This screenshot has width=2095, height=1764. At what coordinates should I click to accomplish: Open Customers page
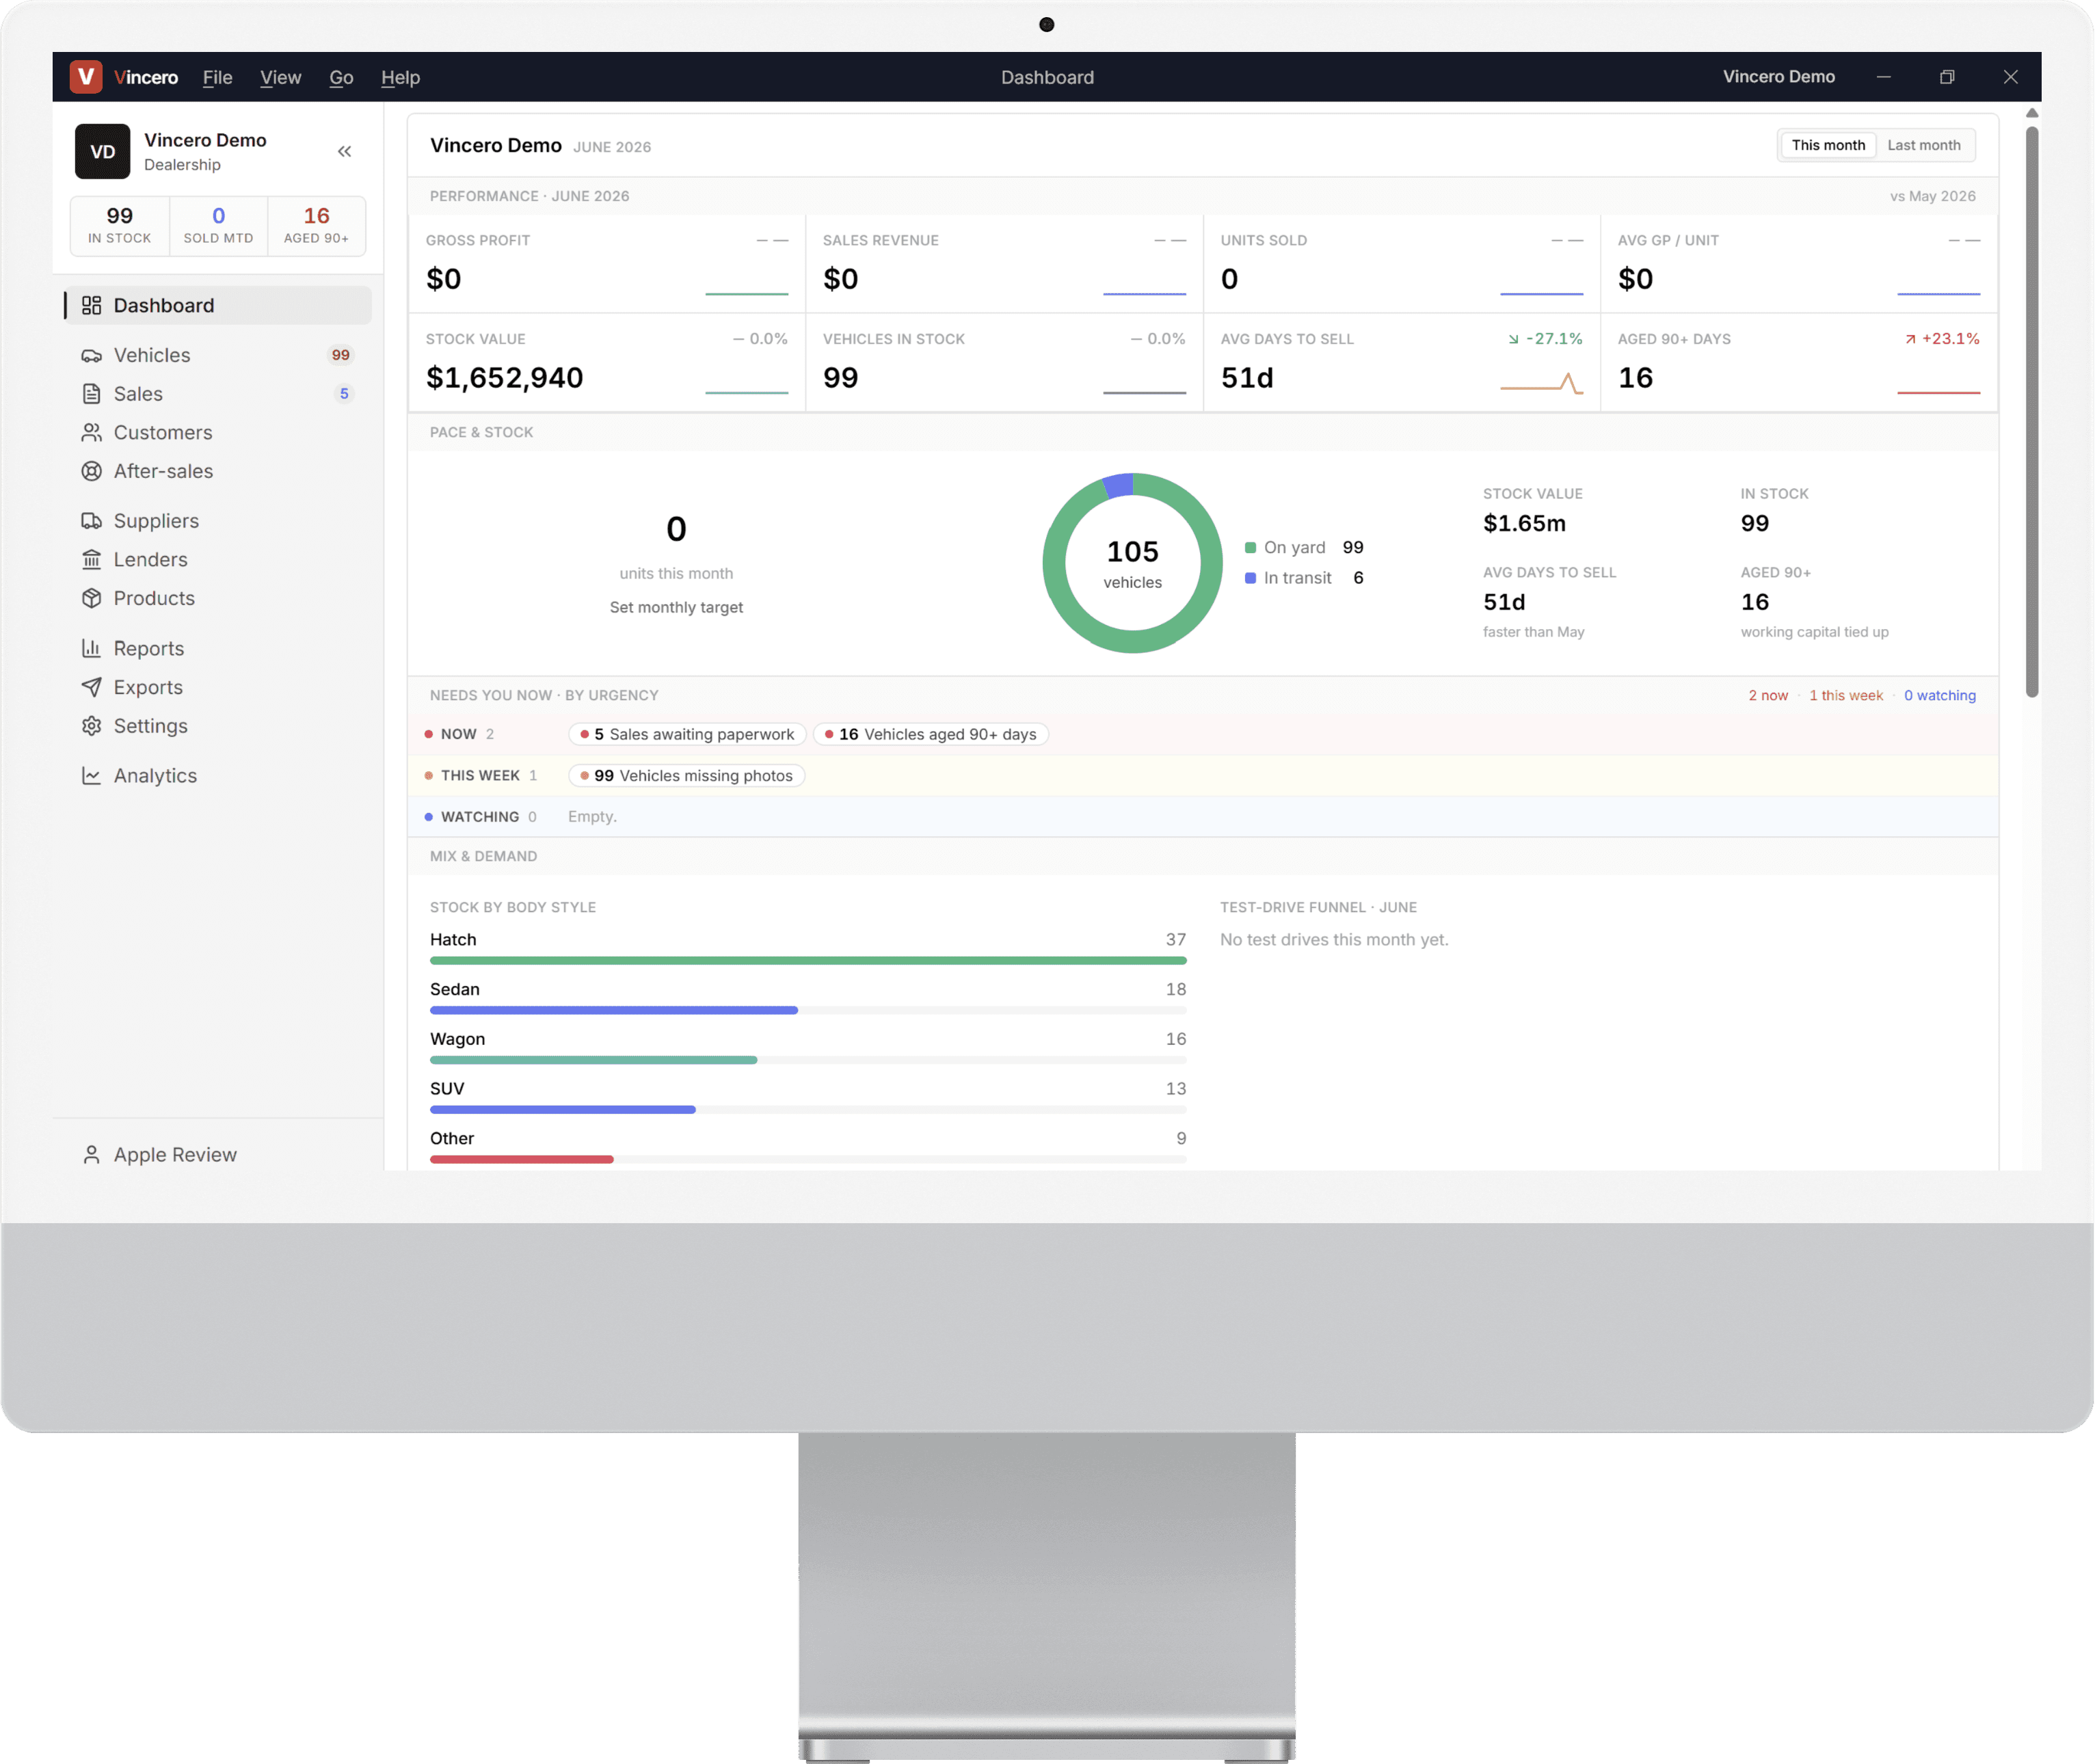tap(218, 432)
